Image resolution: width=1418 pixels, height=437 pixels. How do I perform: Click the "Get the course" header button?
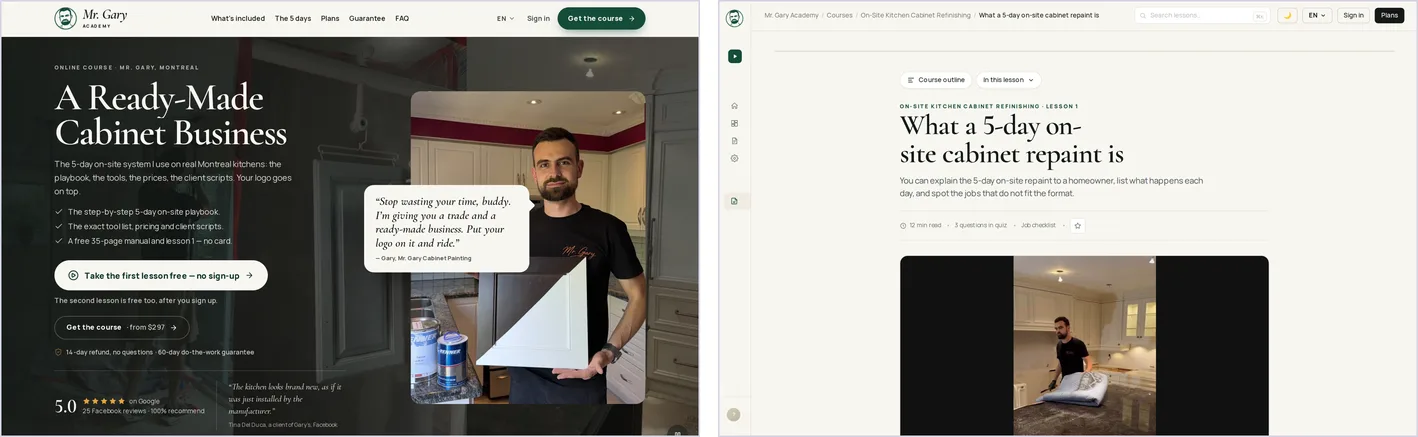click(601, 18)
